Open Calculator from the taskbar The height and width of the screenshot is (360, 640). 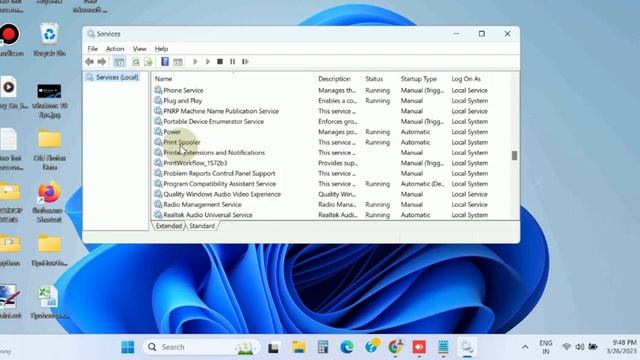click(x=323, y=347)
